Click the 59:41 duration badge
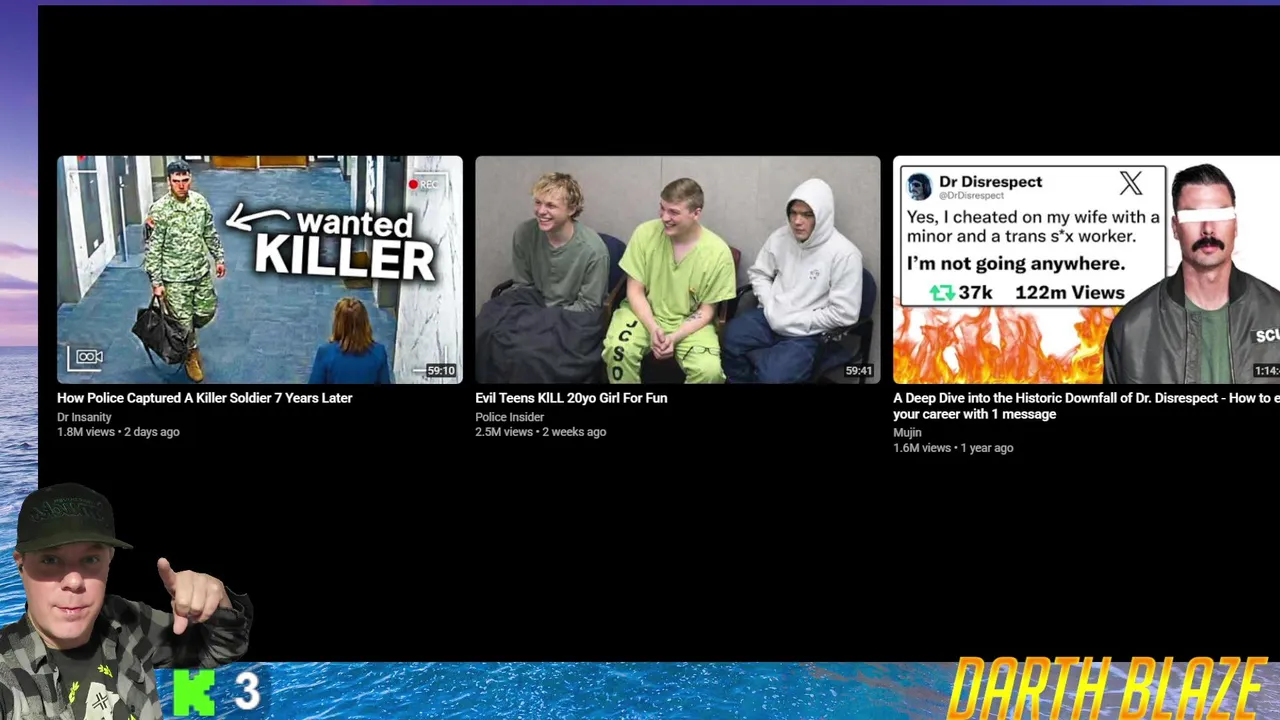 tap(859, 371)
